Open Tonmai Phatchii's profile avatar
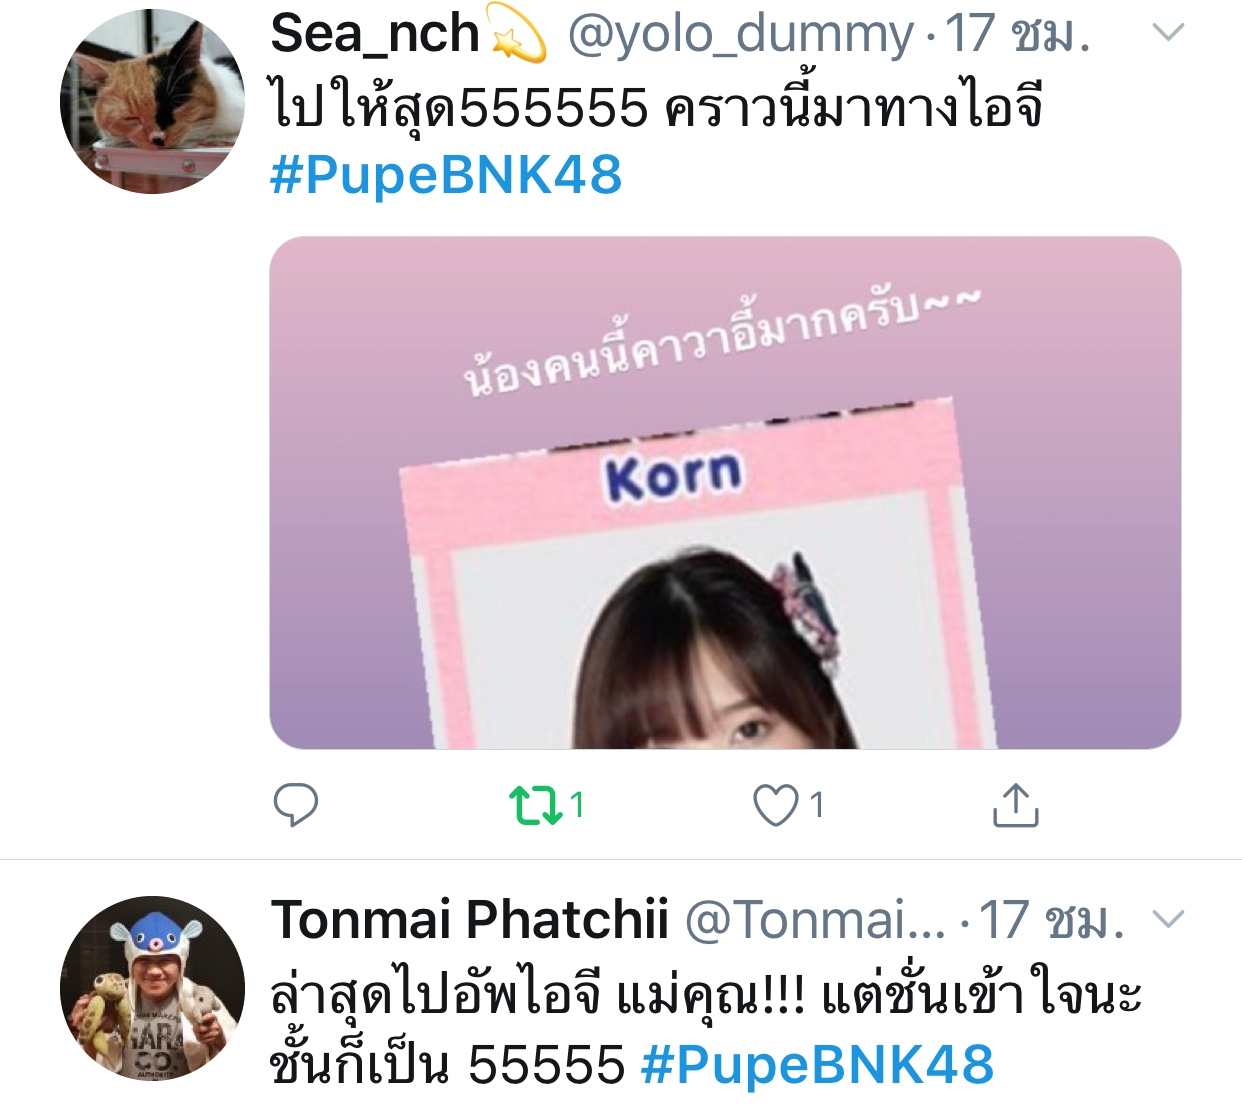The image size is (1242, 1108). 152,988
